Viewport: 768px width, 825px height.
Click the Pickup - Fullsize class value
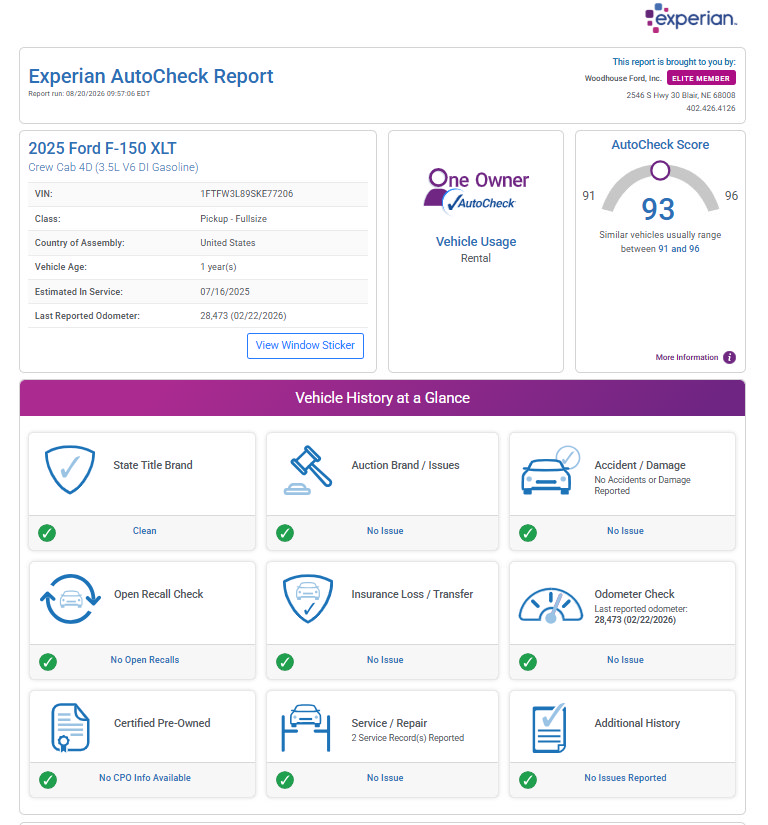(234, 218)
